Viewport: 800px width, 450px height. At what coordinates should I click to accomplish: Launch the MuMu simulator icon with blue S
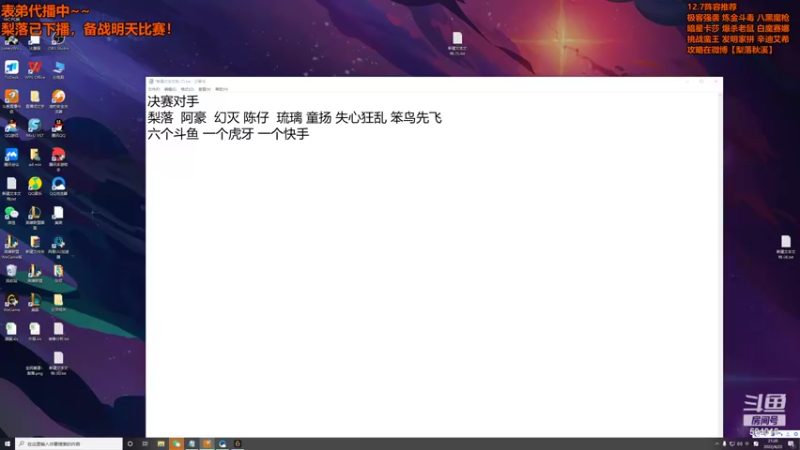tap(35, 128)
